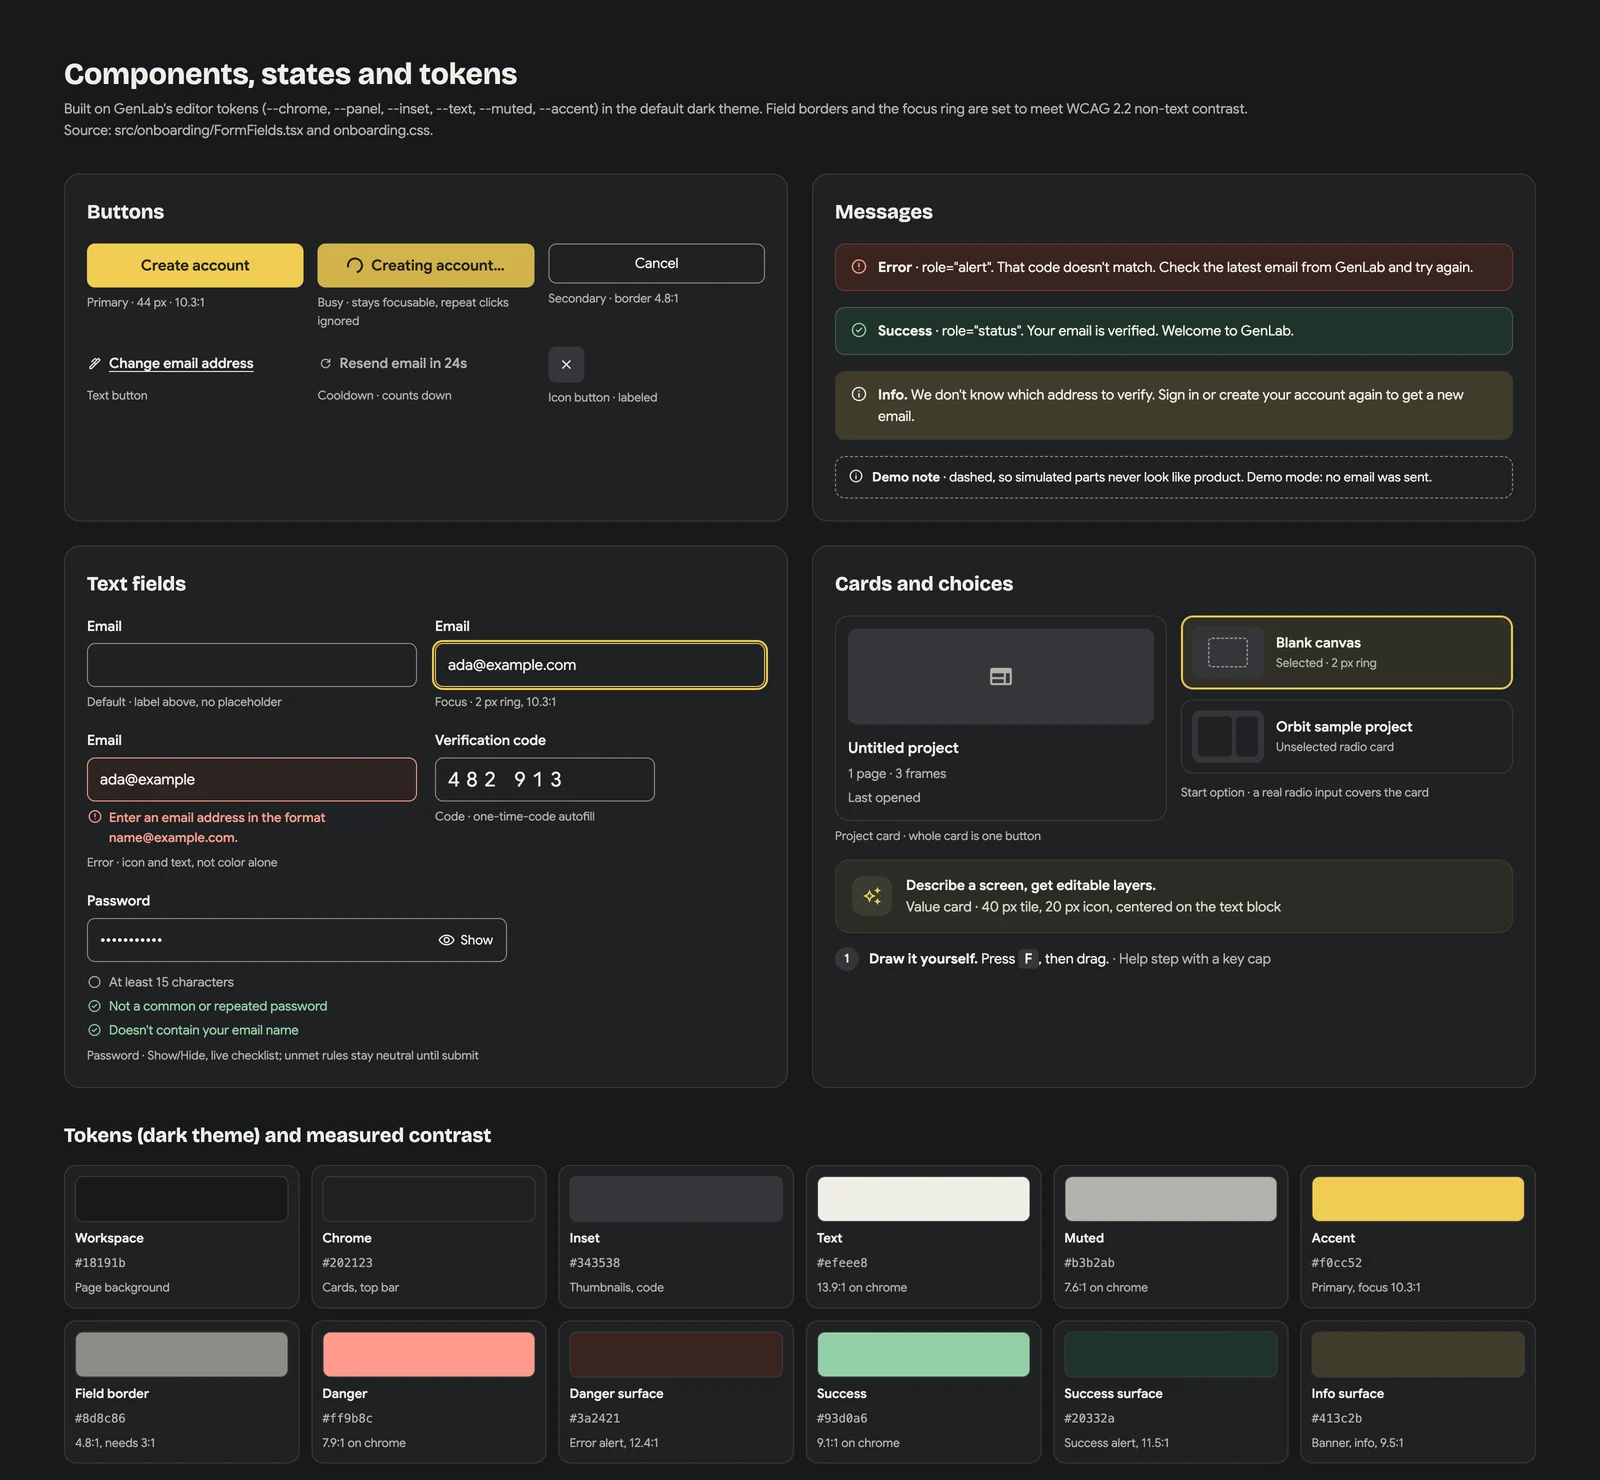Click the F key cap in help step

[x=1028, y=958]
